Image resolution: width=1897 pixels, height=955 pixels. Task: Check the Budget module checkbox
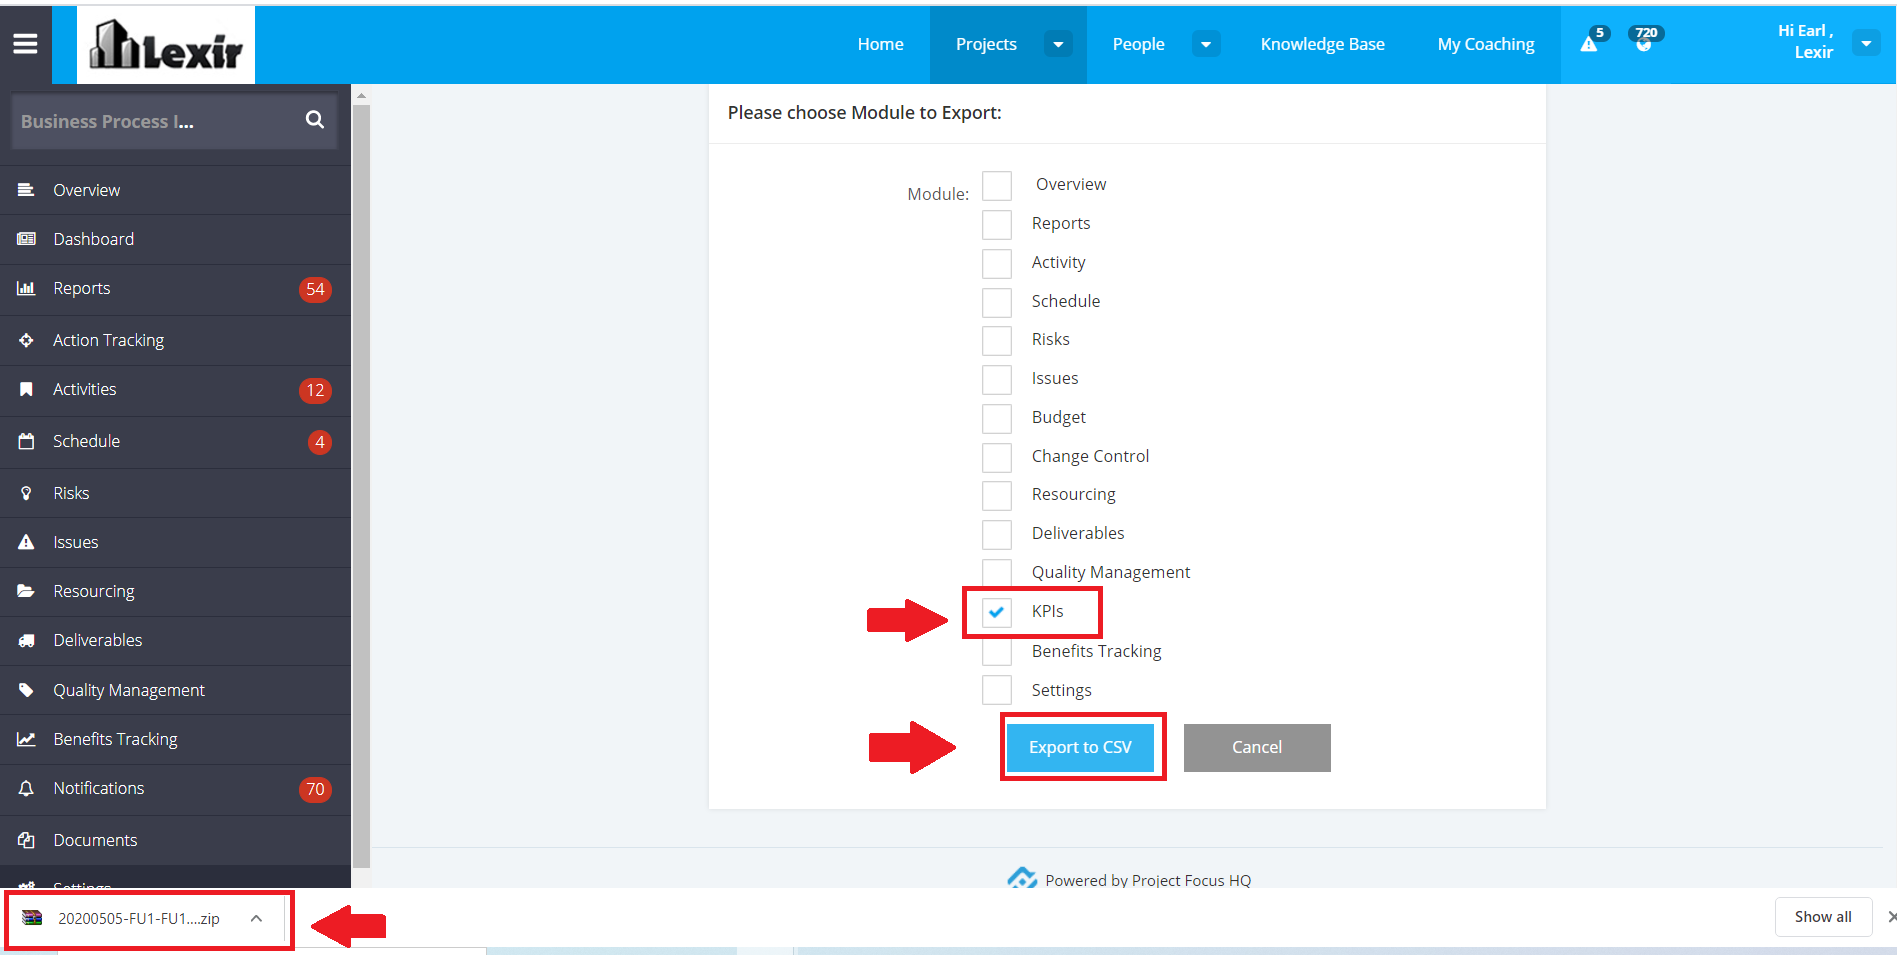(997, 419)
